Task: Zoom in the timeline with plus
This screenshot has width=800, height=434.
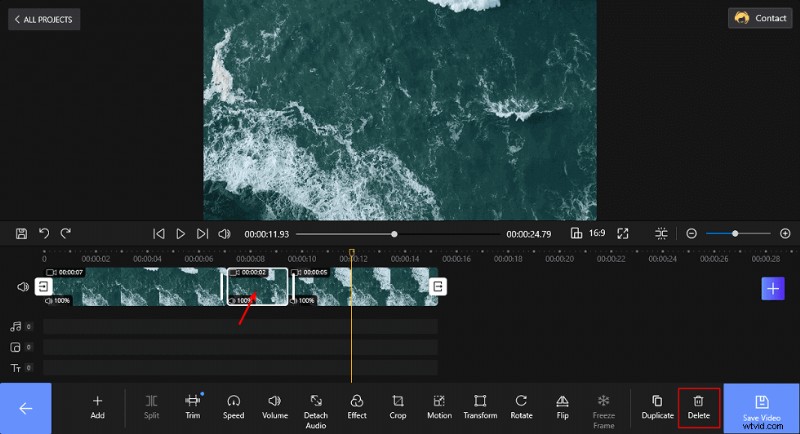Action: tap(785, 234)
